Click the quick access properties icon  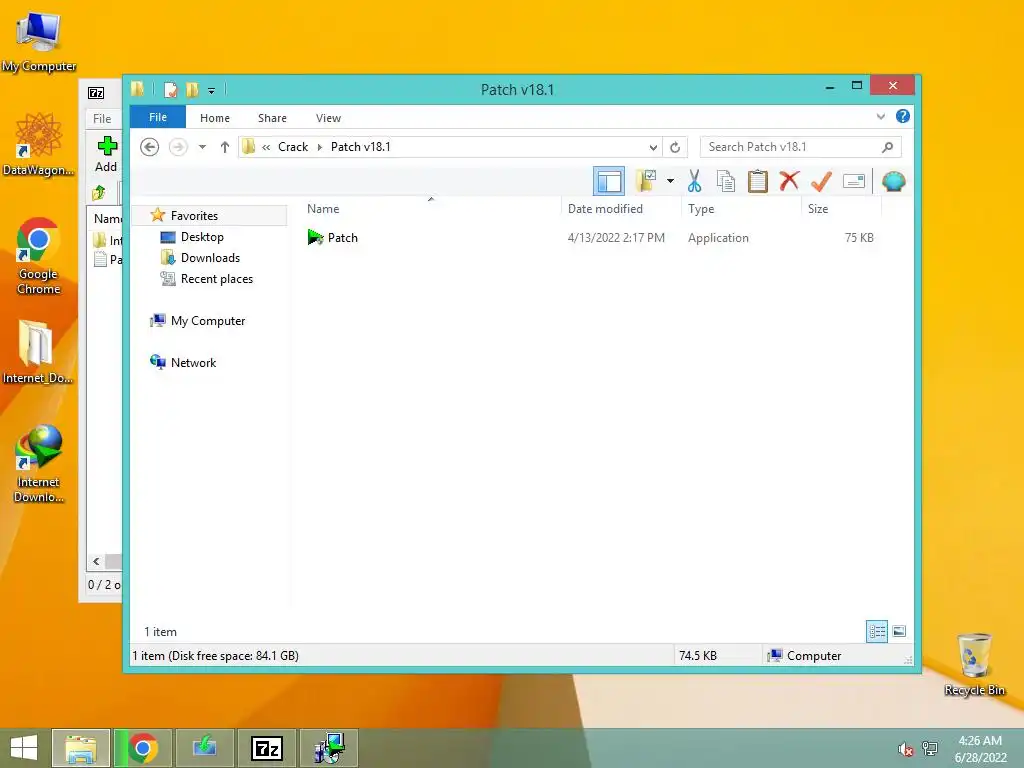(170, 90)
